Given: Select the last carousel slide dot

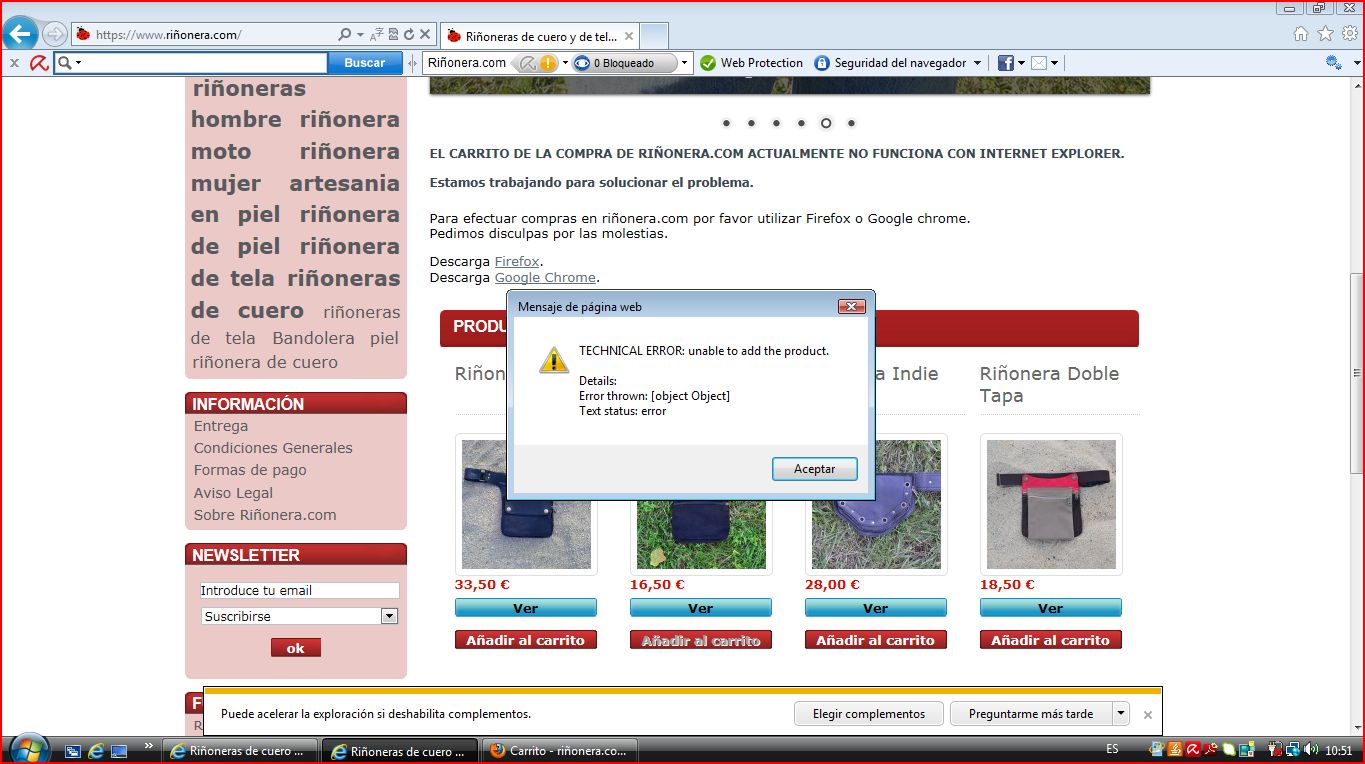Looking at the screenshot, I should pos(851,124).
